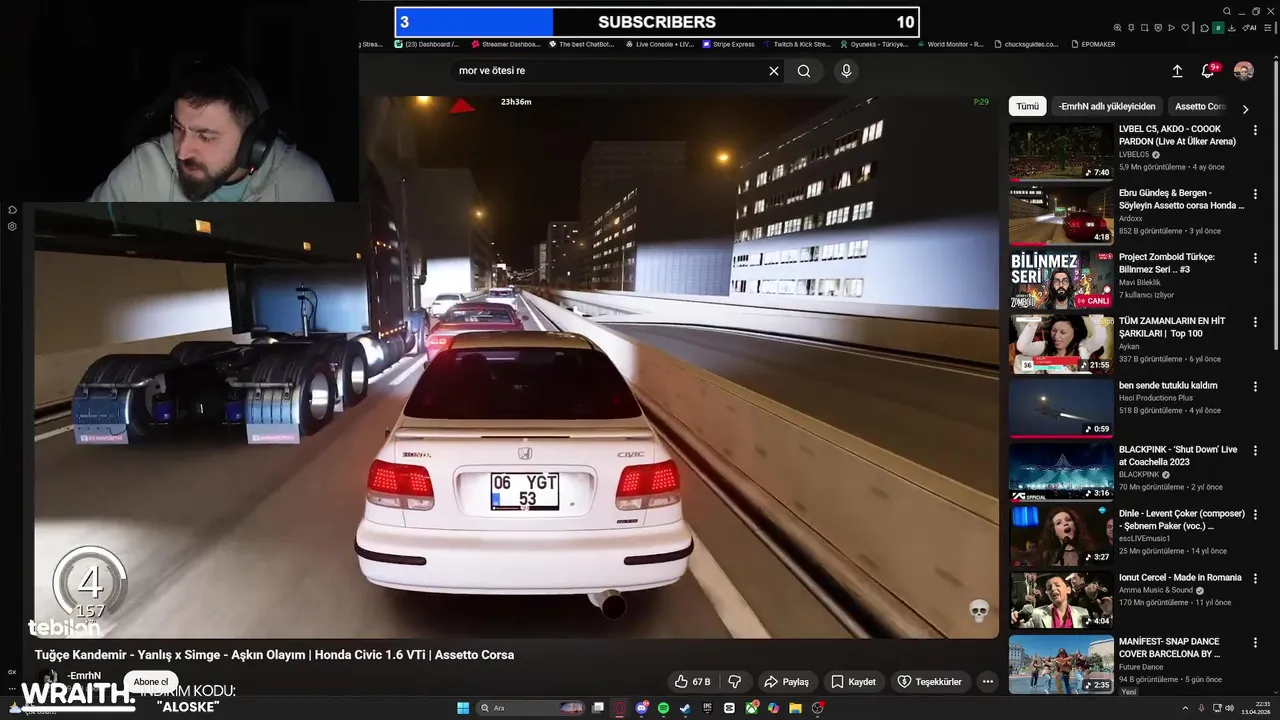Open the browser AI assistant icon
Screen dimensions: 1280x720
pos(1249,28)
